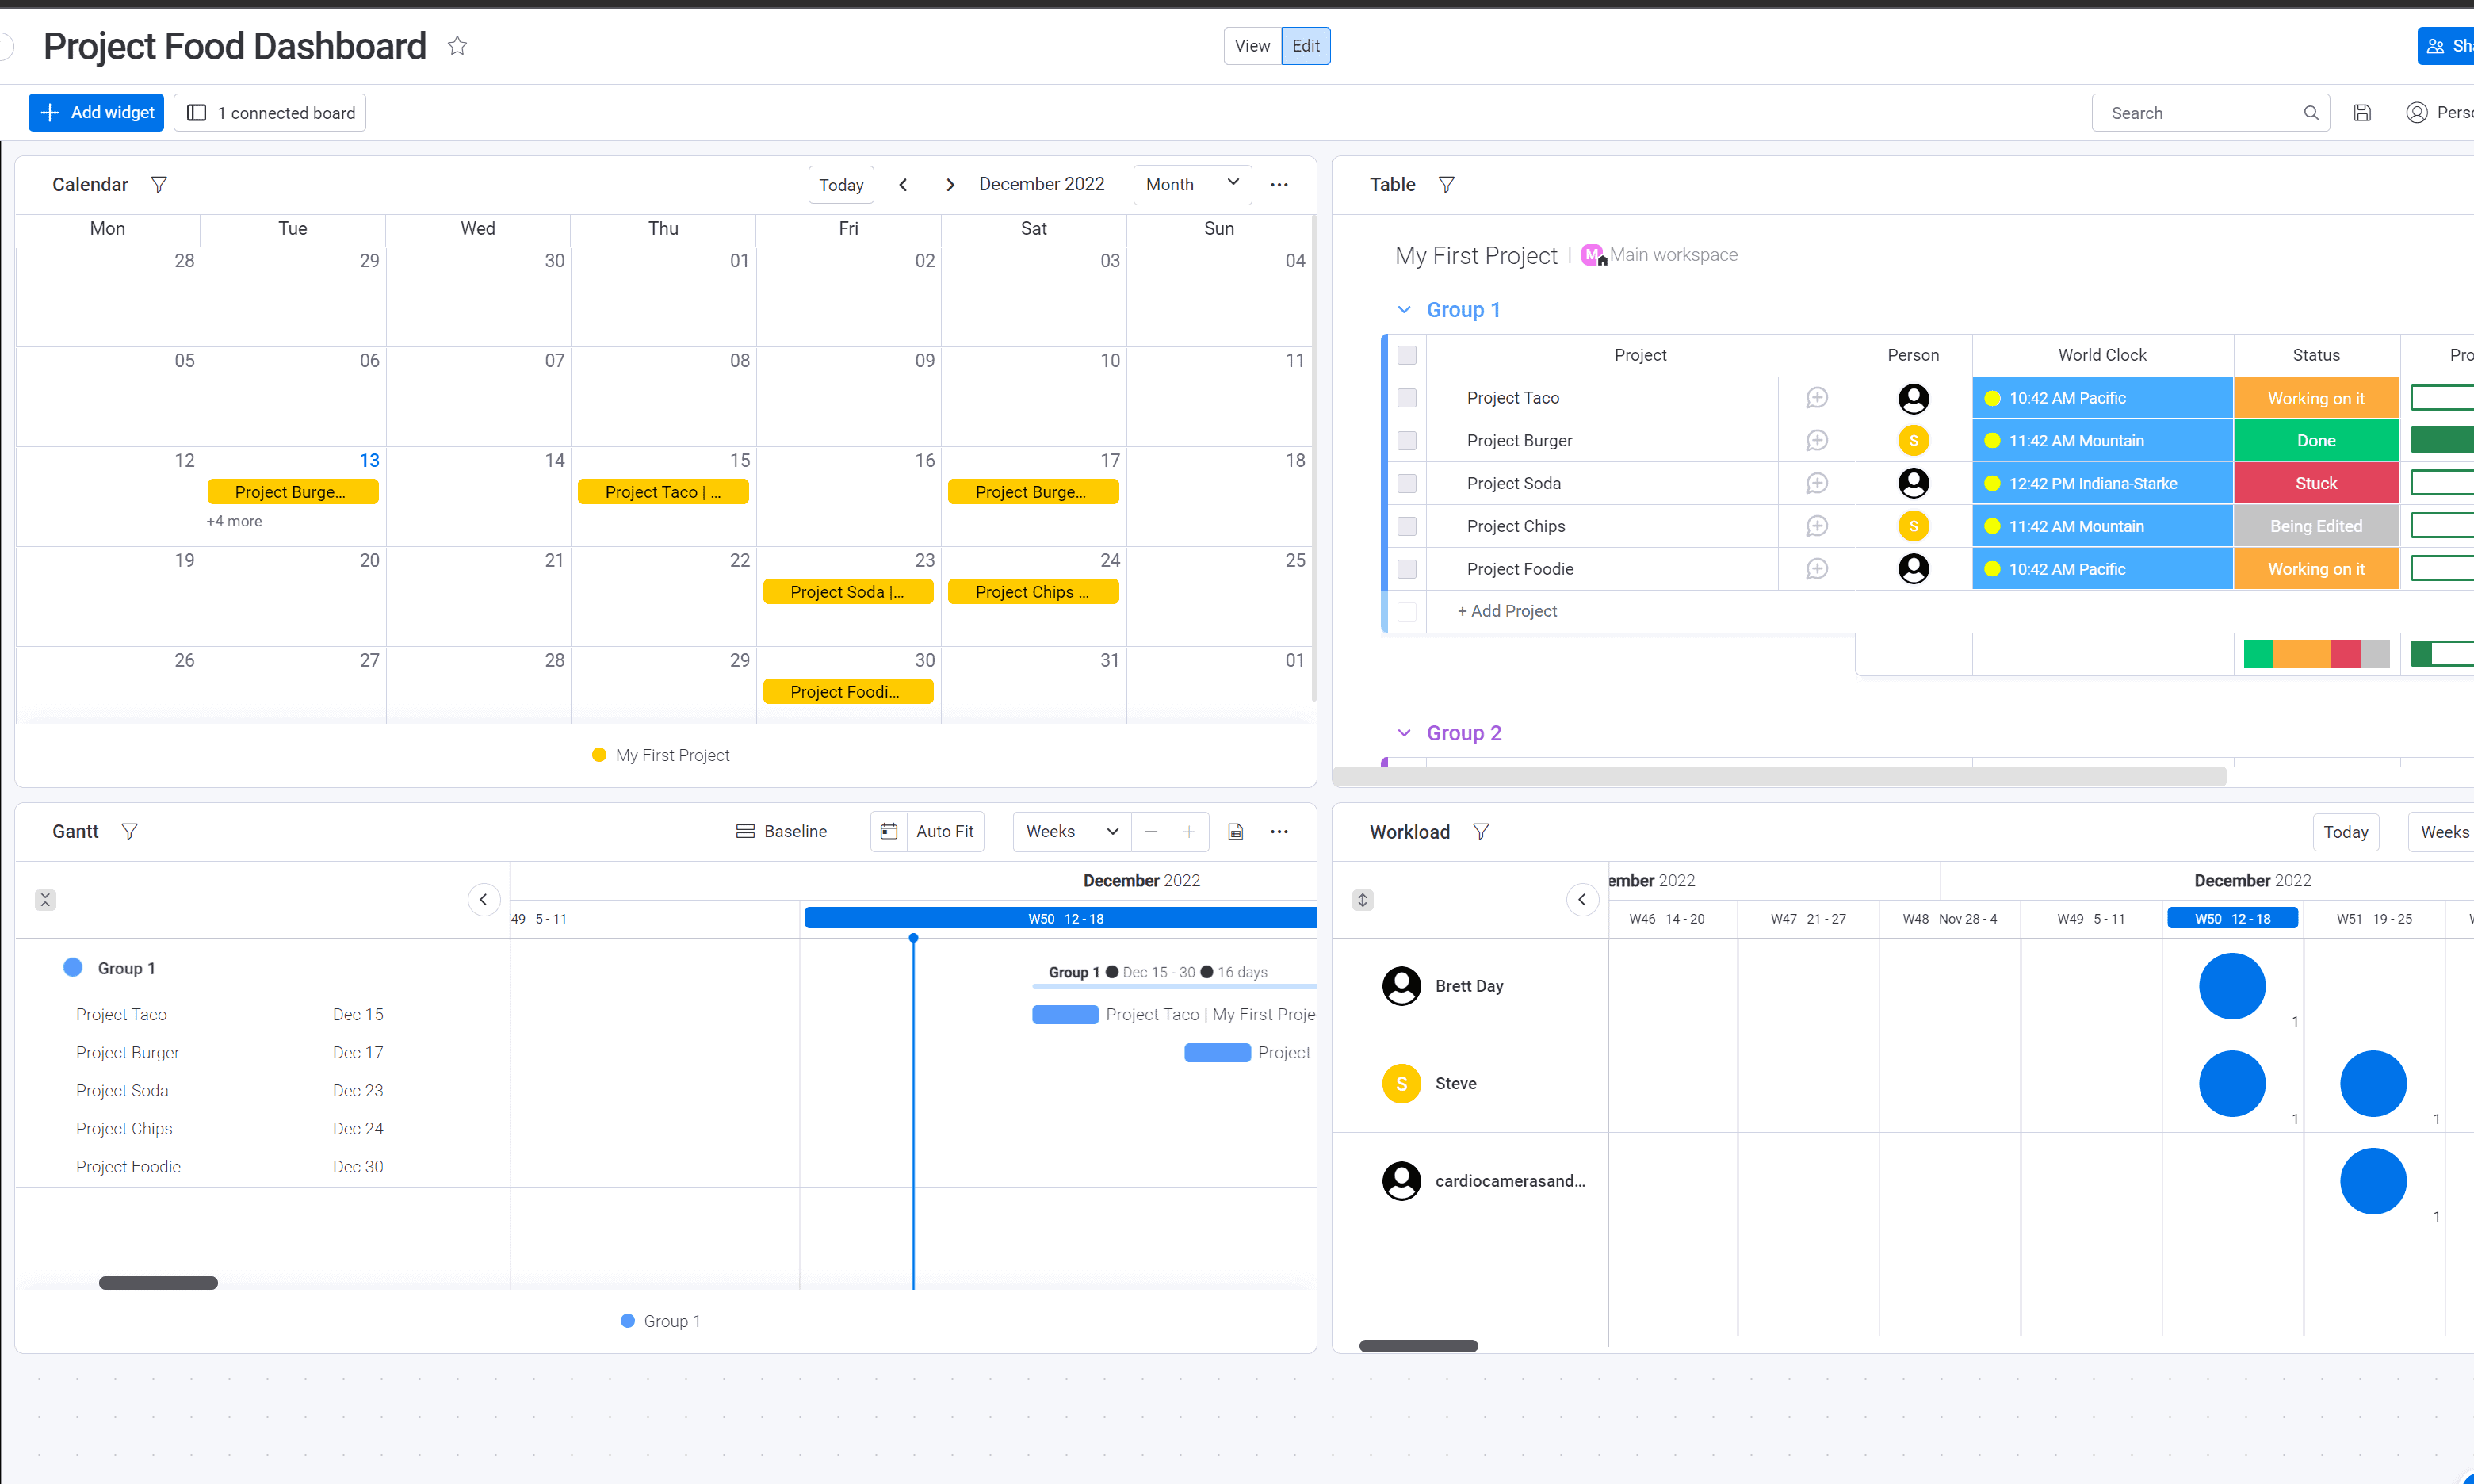Go to next month in Calendar

point(950,185)
